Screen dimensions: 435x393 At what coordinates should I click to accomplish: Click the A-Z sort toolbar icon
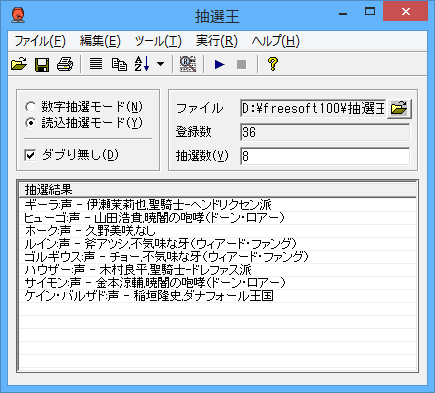click(142, 64)
